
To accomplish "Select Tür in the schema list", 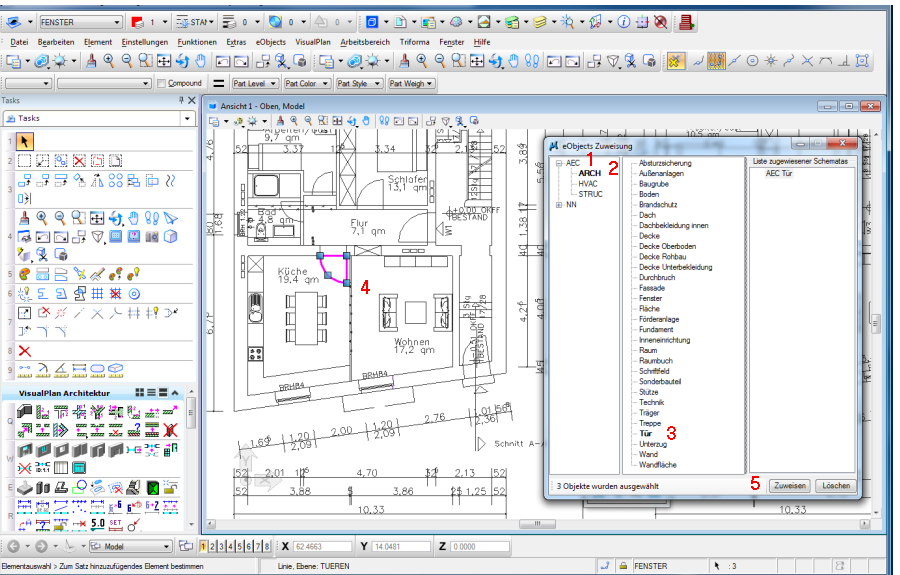I will click(x=646, y=434).
